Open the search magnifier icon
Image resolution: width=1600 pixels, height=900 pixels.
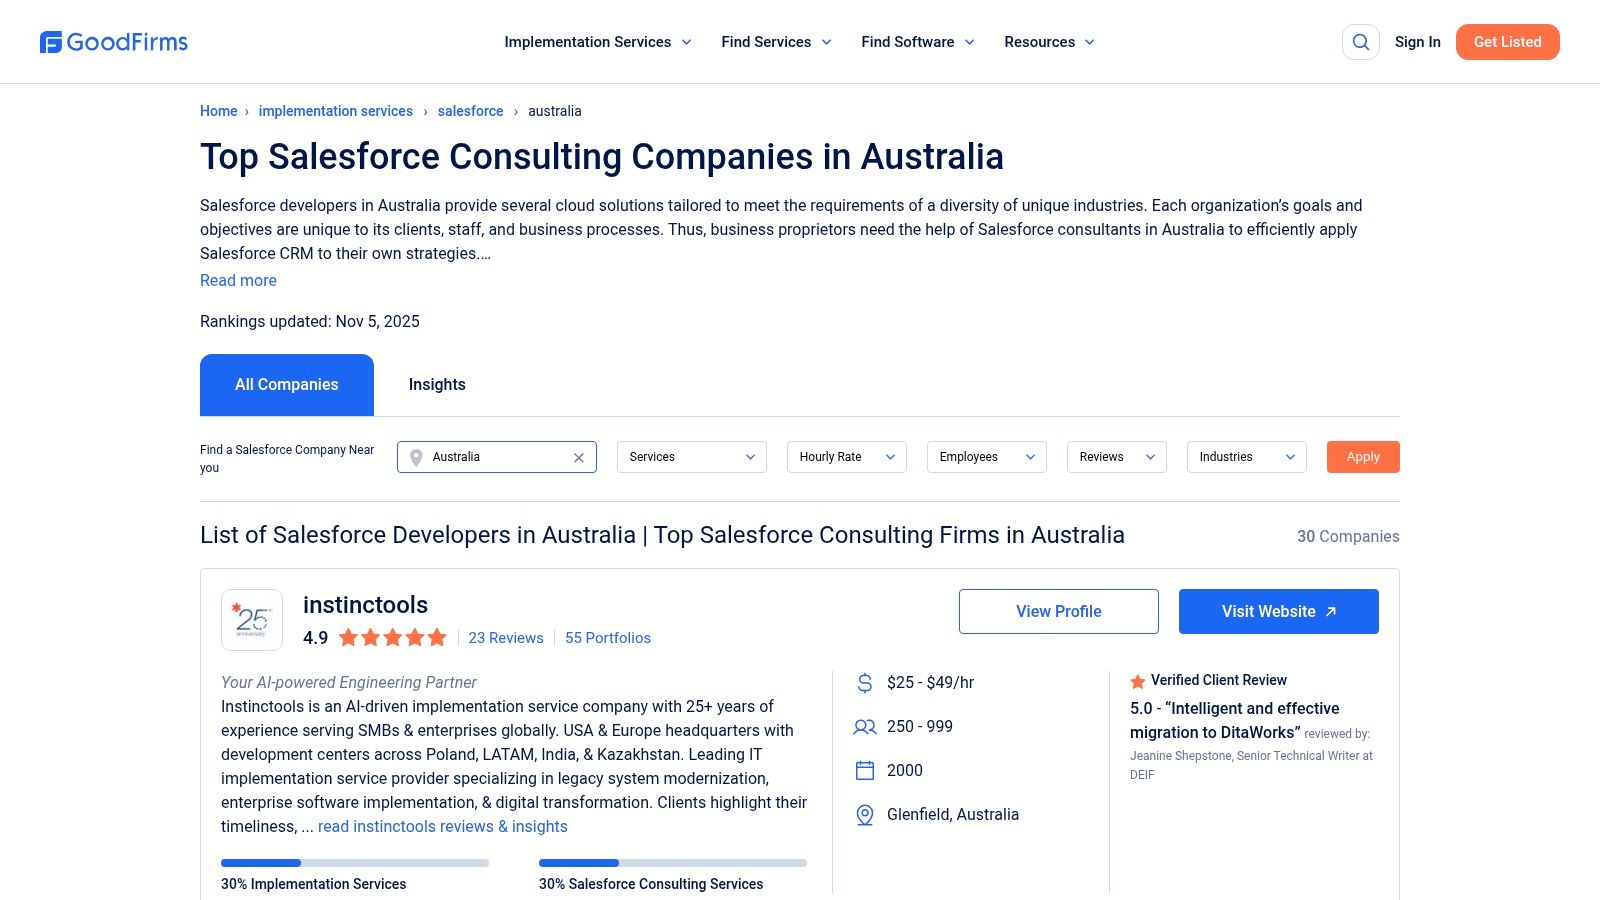(x=1360, y=42)
